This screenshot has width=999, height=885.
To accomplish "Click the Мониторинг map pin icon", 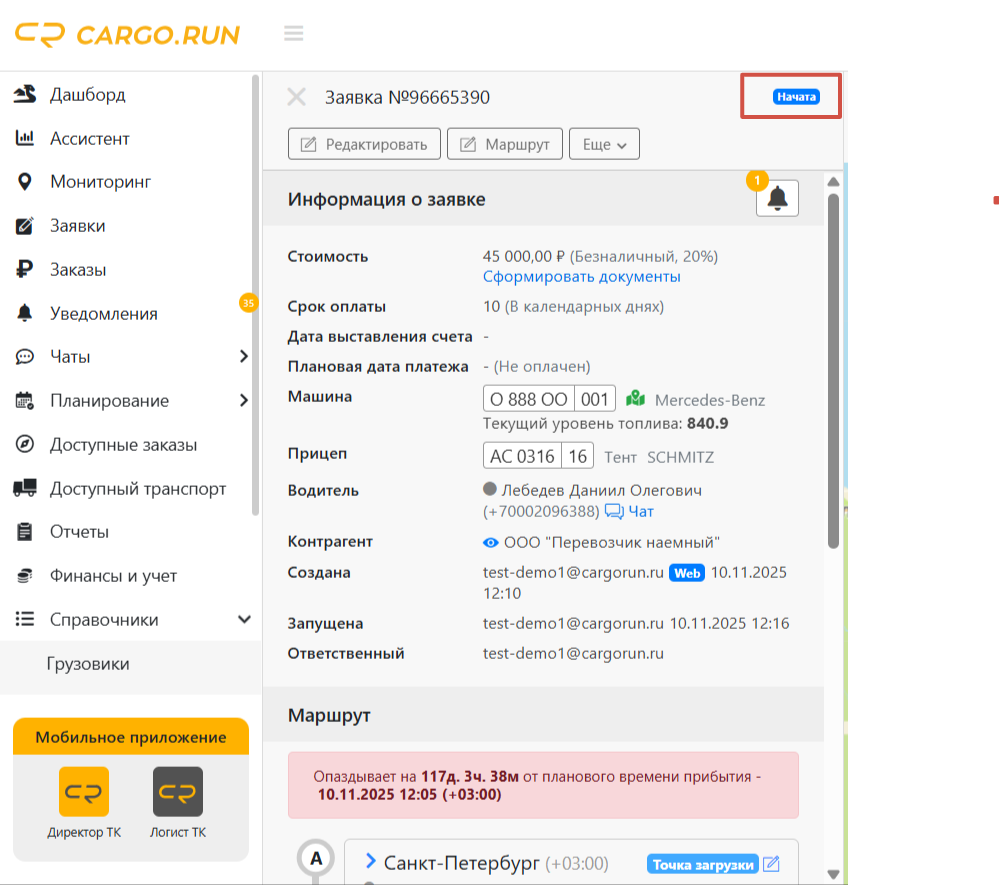I will click(x=25, y=182).
